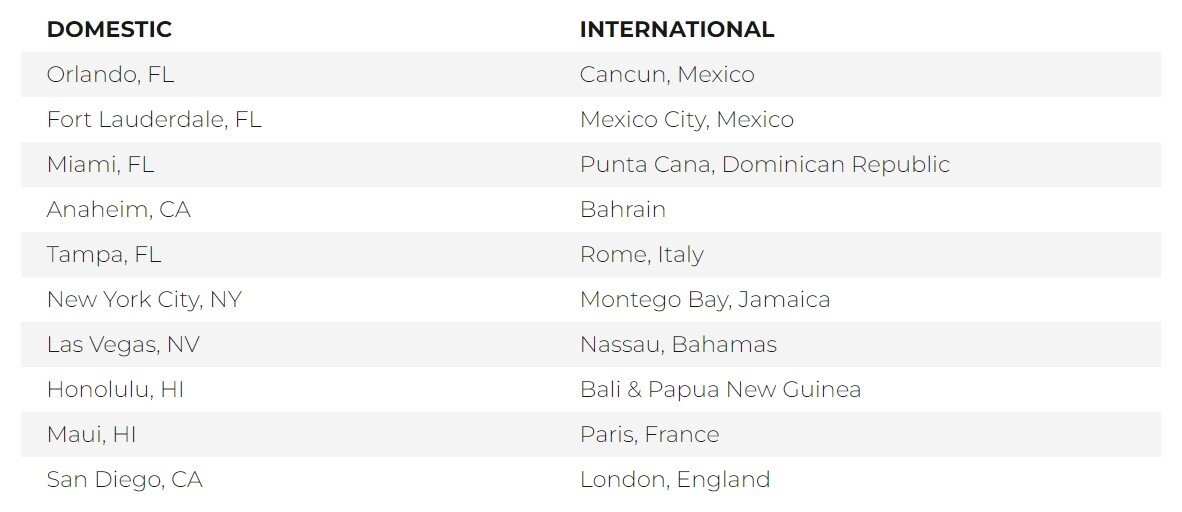The height and width of the screenshot is (512, 1182).
Task: Select Orlando, FL in the list
Action: coord(110,75)
